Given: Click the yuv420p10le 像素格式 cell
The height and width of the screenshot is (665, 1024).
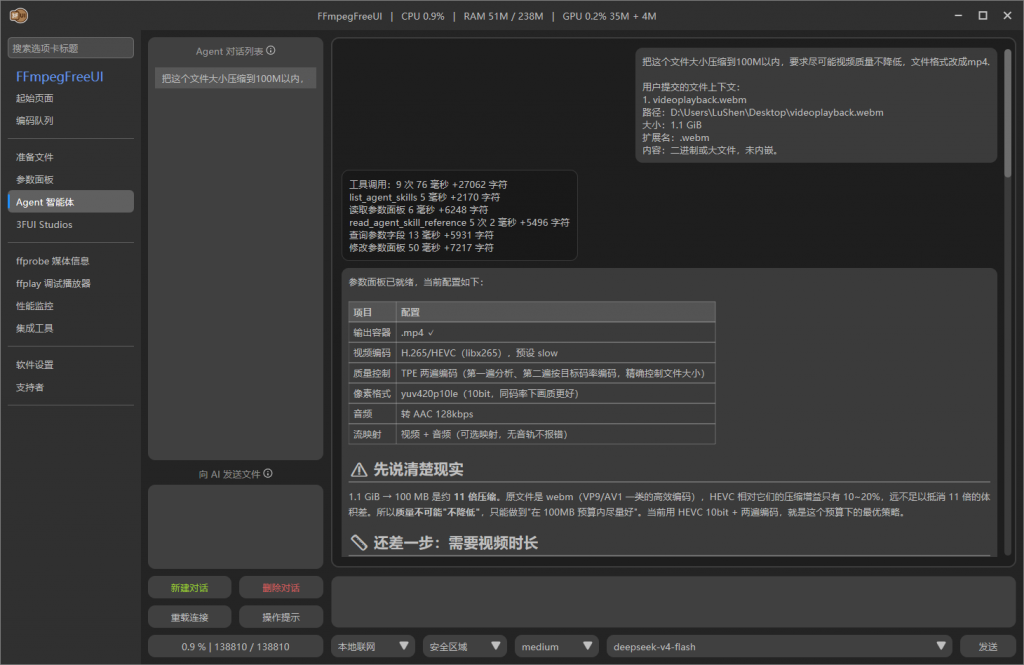Looking at the screenshot, I should click(x=556, y=393).
